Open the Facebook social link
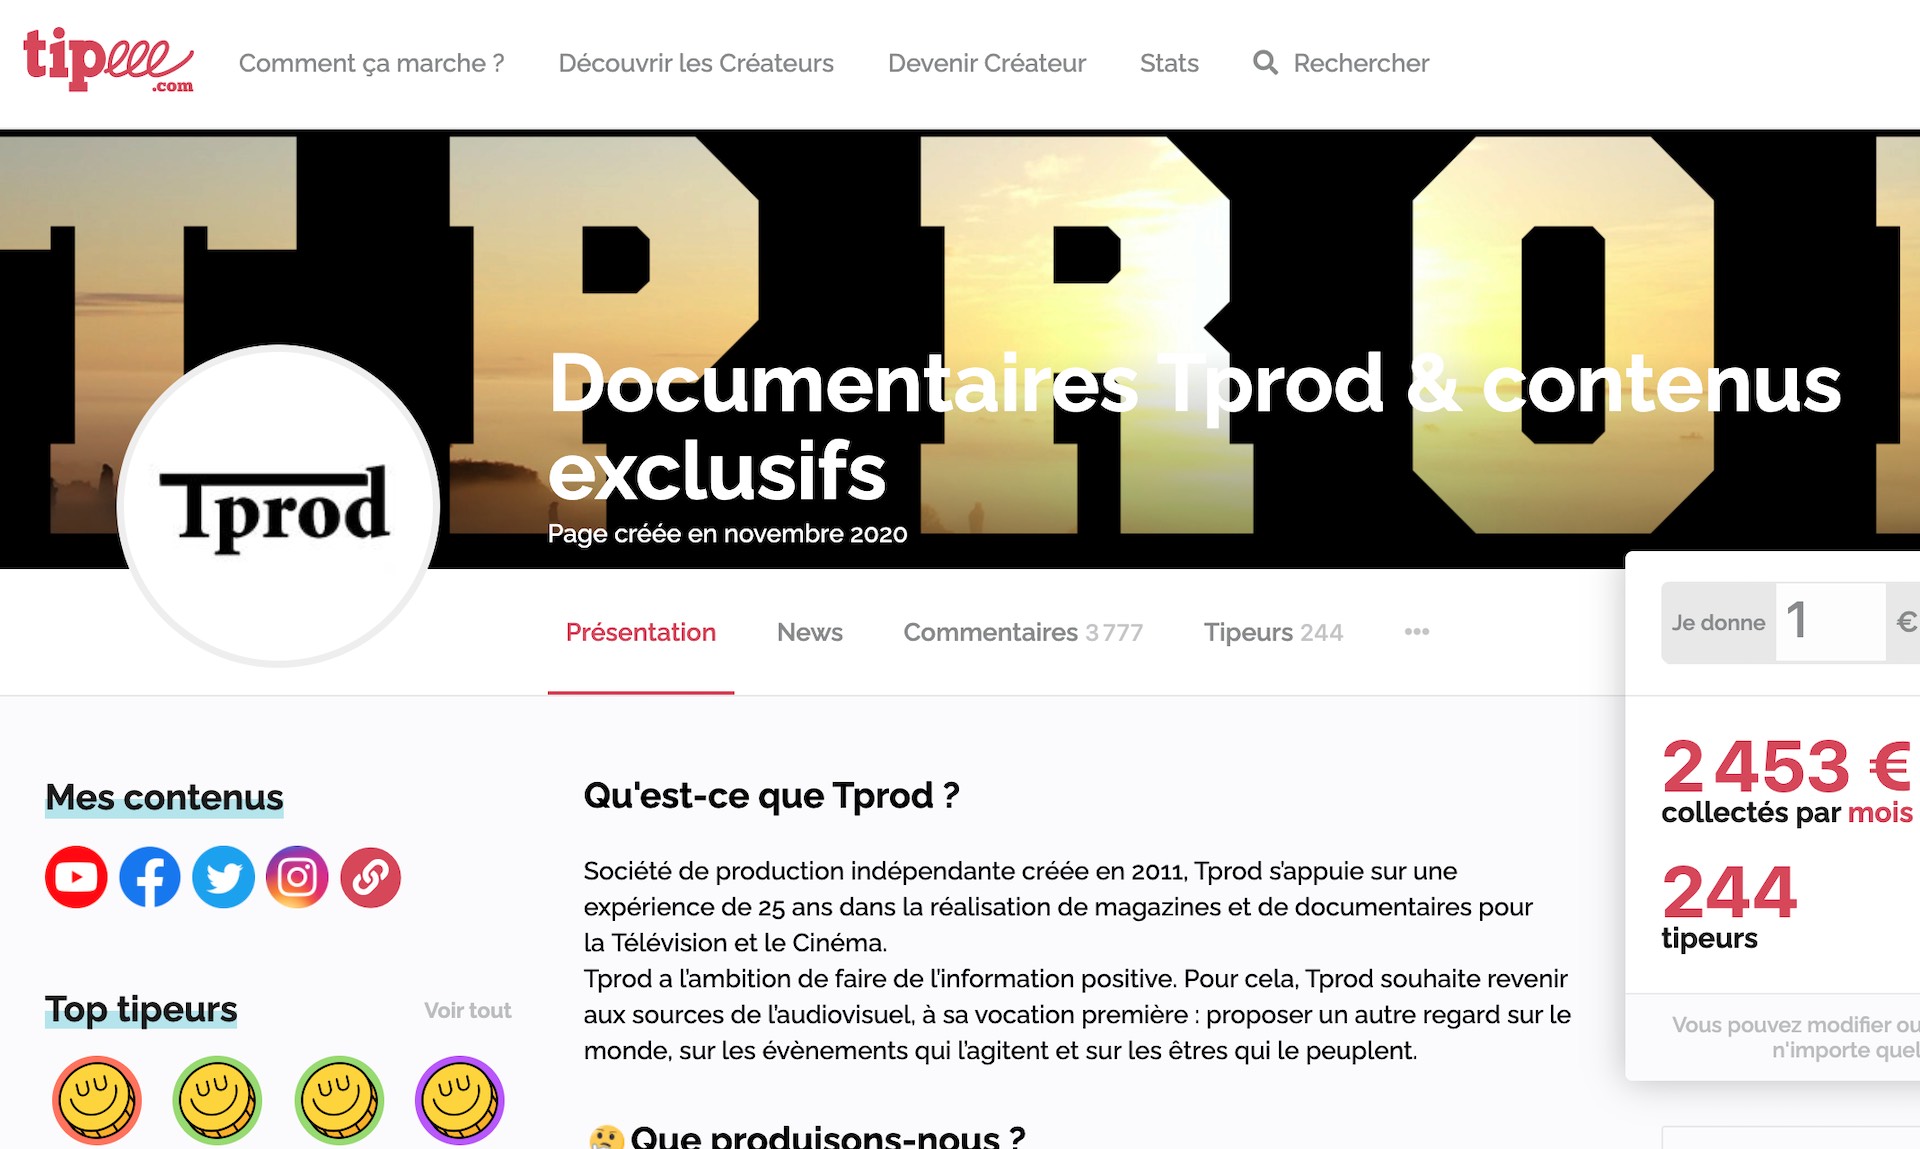Screen dimensions: 1920x1149 pos(150,877)
